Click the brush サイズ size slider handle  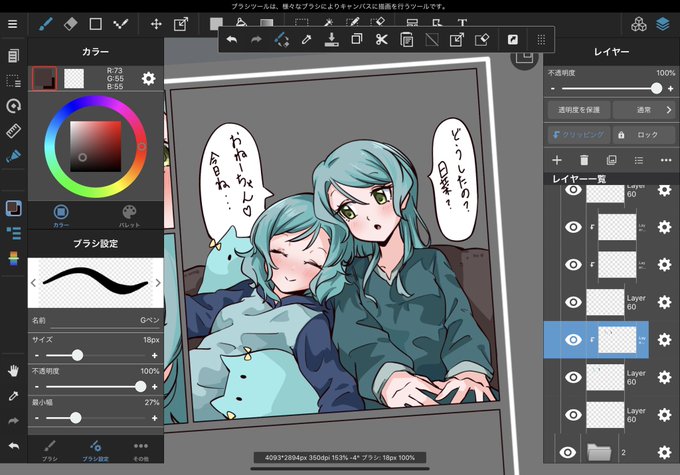pos(77,355)
